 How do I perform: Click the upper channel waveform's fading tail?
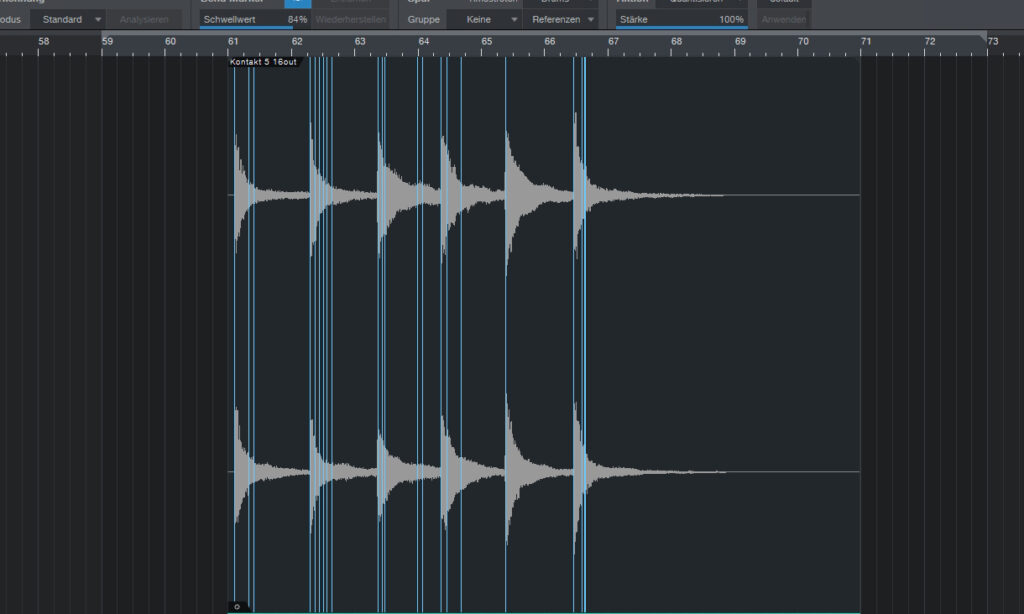point(680,194)
